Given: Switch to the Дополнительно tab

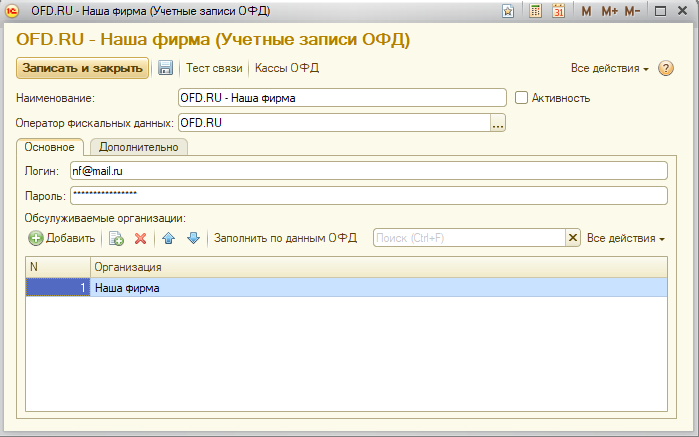Looking at the screenshot, I should pos(139,147).
